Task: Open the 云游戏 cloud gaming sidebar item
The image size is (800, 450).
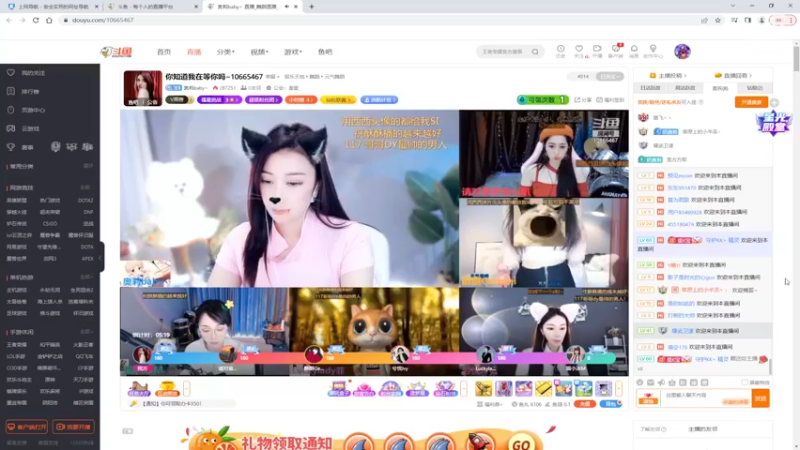Action: point(30,129)
